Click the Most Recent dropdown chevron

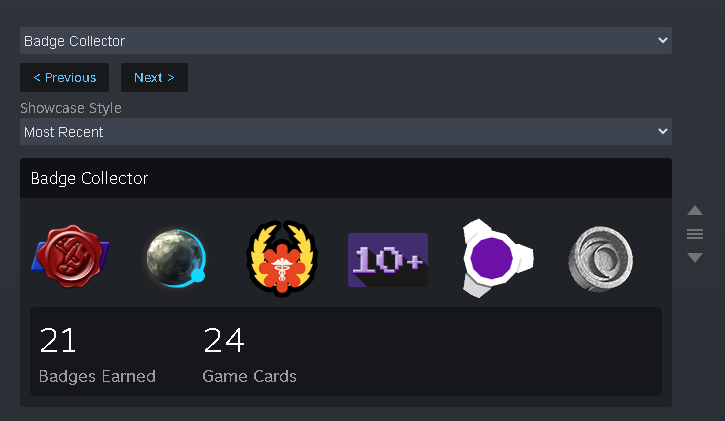(x=663, y=132)
